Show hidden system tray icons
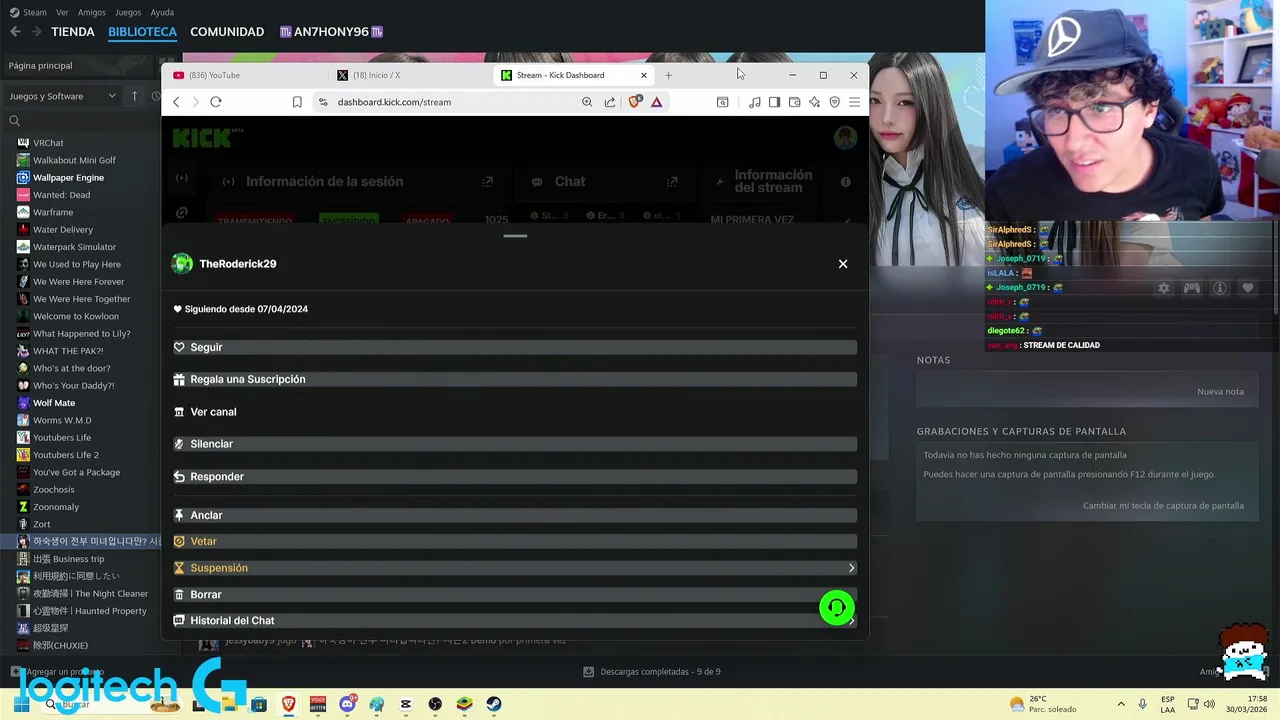 pos(1121,704)
